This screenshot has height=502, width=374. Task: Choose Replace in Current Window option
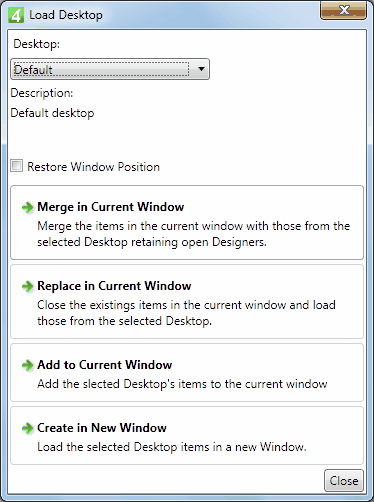tap(187, 302)
